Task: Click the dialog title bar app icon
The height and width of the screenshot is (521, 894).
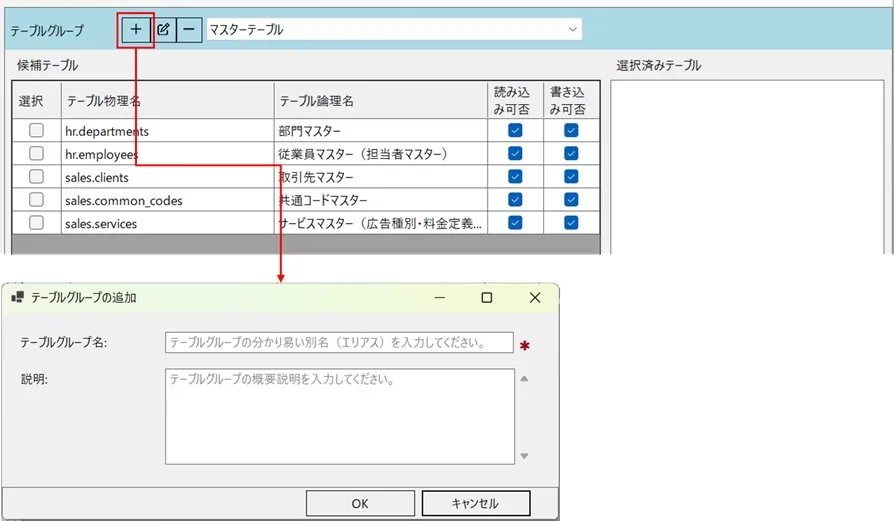Action: 18,297
